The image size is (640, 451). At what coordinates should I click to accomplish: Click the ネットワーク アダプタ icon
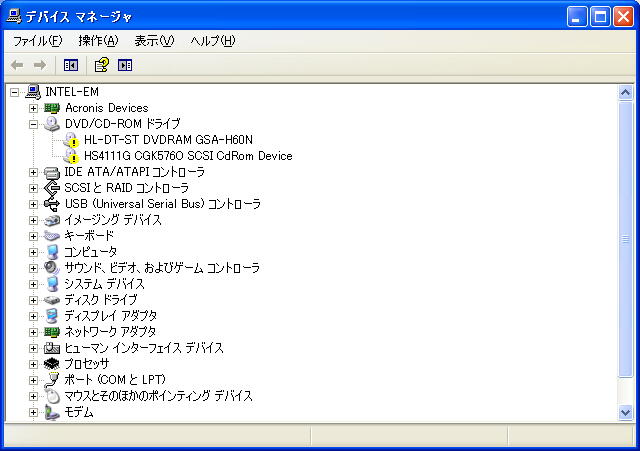click(x=52, y=332)
